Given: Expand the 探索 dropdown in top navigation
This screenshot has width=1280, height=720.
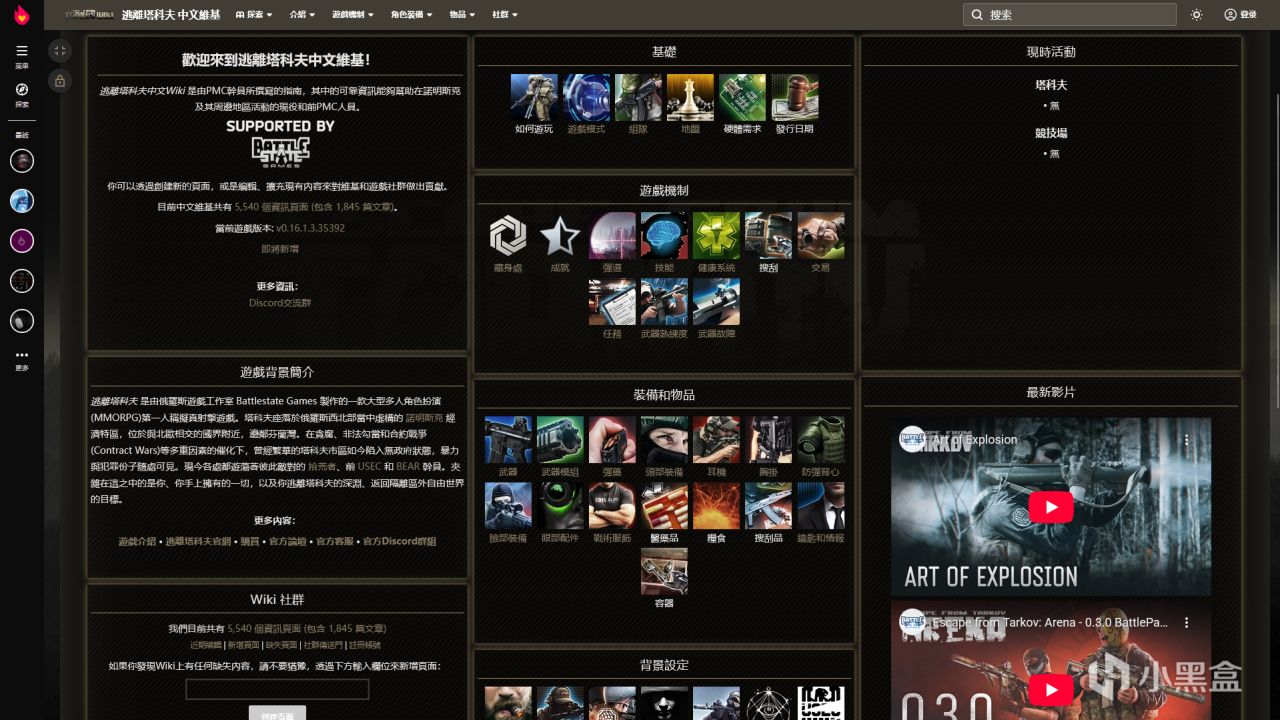Looking at the screenshot, I should tap(253, 15).
